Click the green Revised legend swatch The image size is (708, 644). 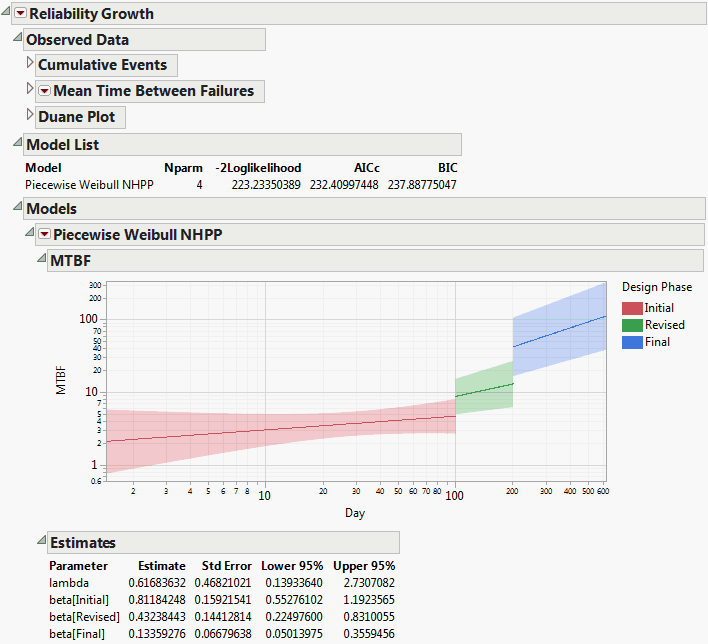(x=632, y=325)
